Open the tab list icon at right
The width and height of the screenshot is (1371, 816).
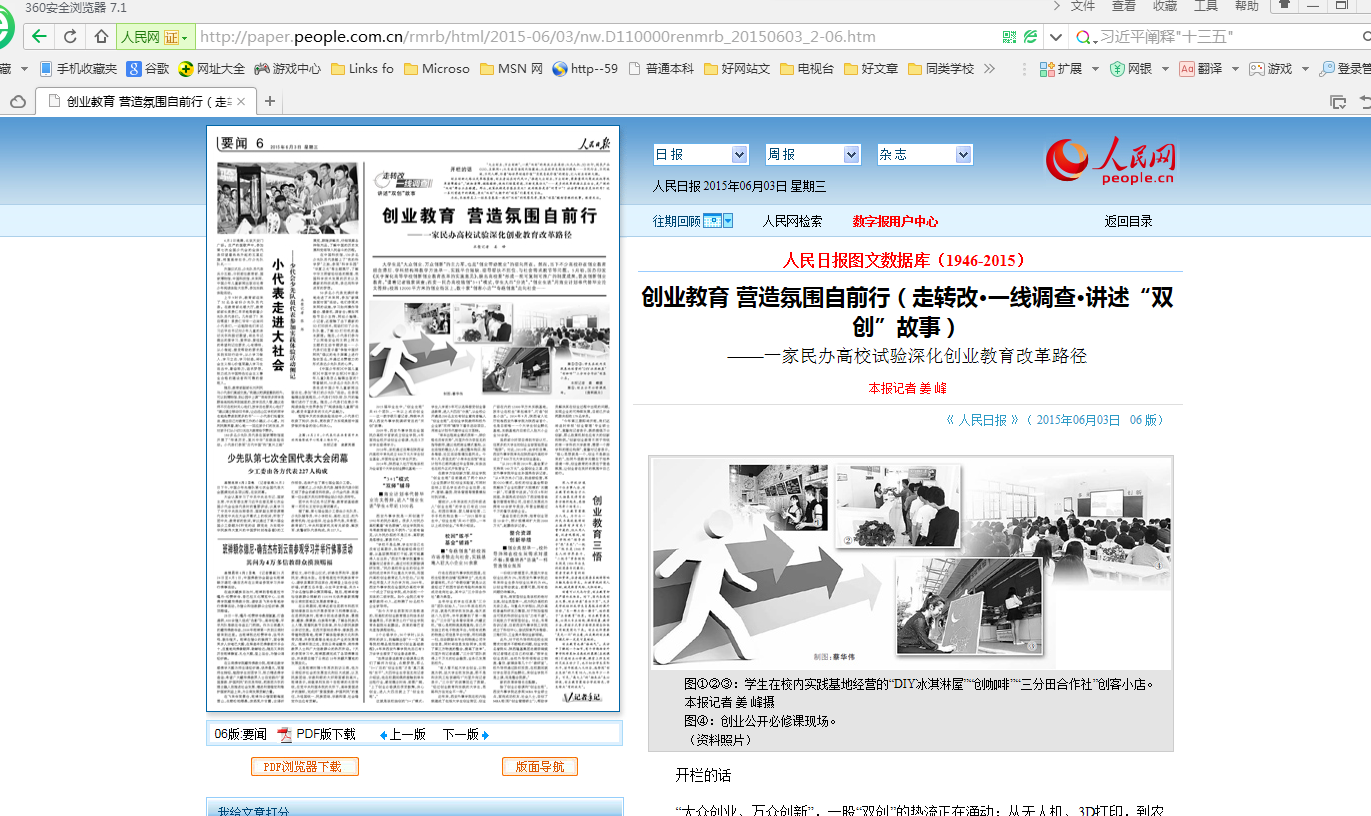[x=1337, y=101]
